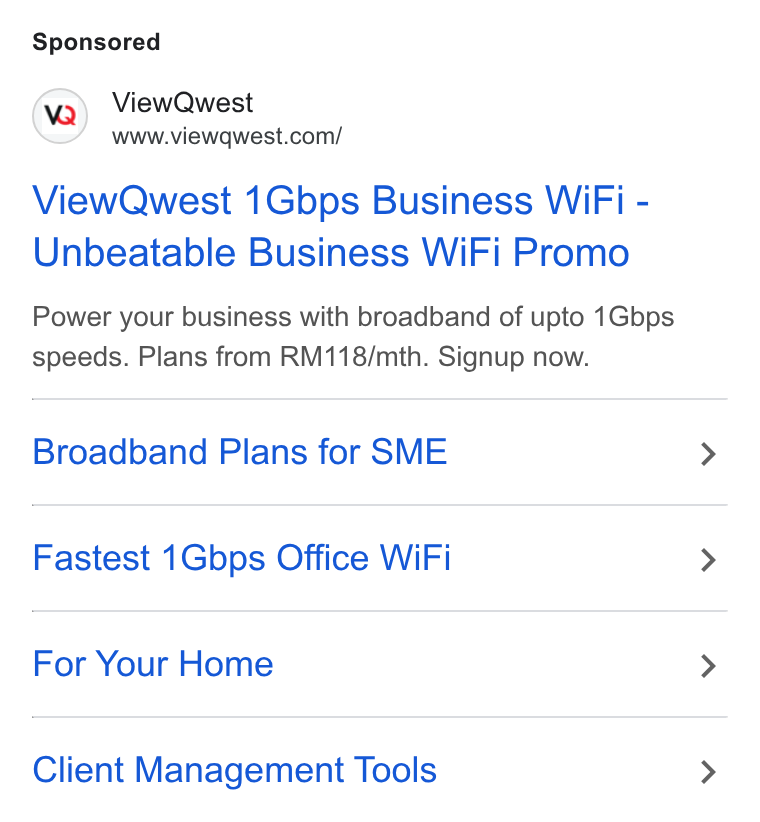Select the Broadband Plans for SME row
This screenshot has width=760, height=822.
[x=379, y=452]
